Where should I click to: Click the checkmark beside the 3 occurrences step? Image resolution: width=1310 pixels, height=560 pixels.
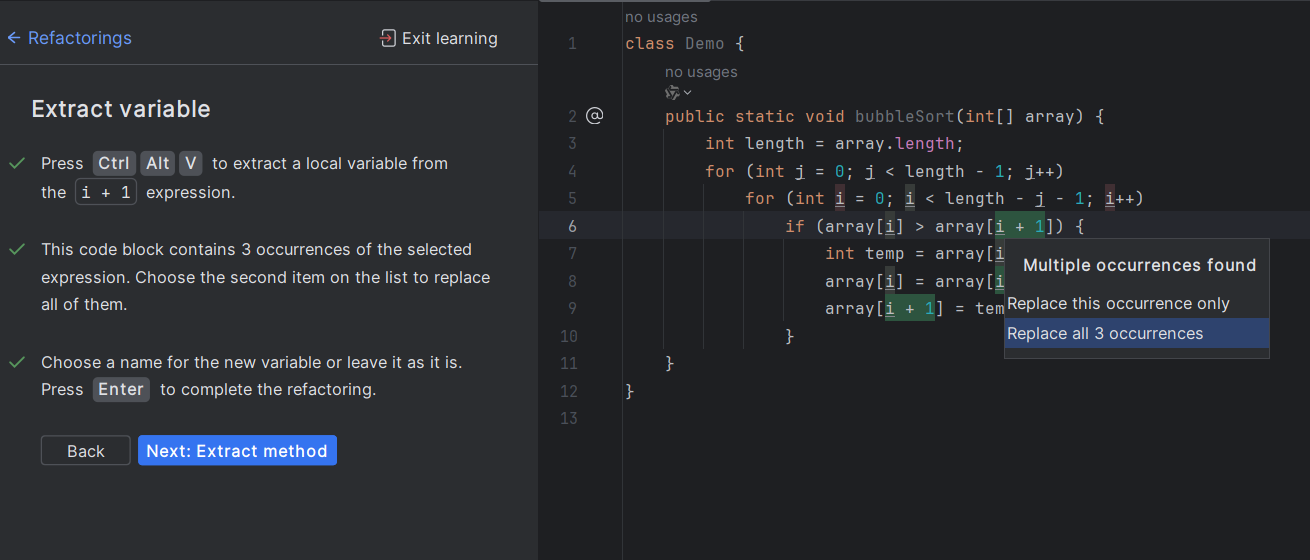coord(16,249)
